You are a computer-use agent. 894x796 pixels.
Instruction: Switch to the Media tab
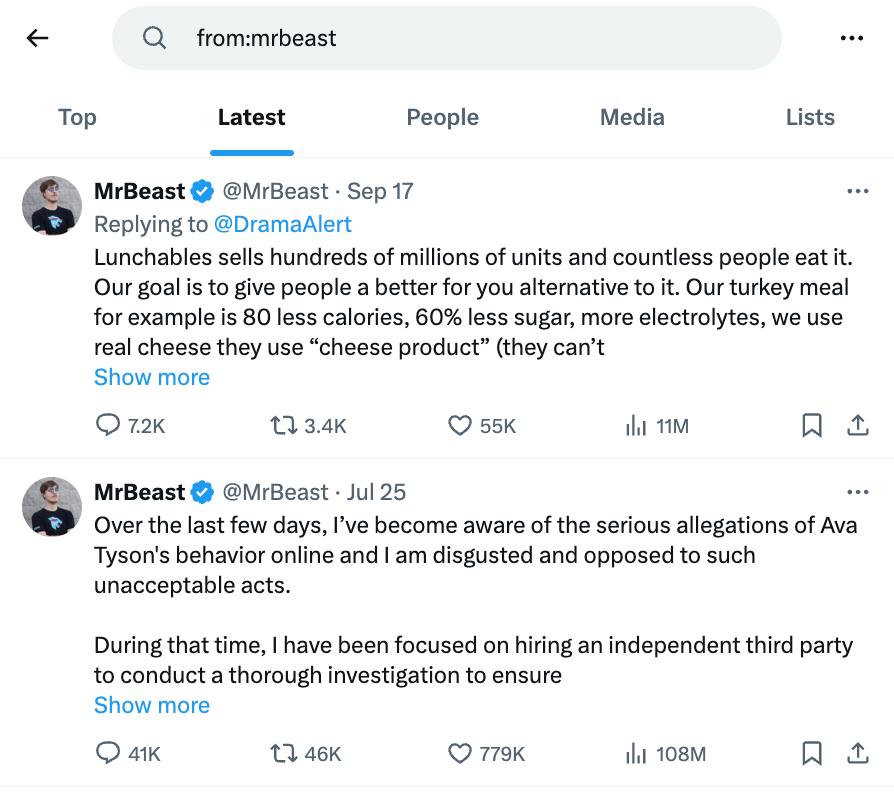click(631, 117)
